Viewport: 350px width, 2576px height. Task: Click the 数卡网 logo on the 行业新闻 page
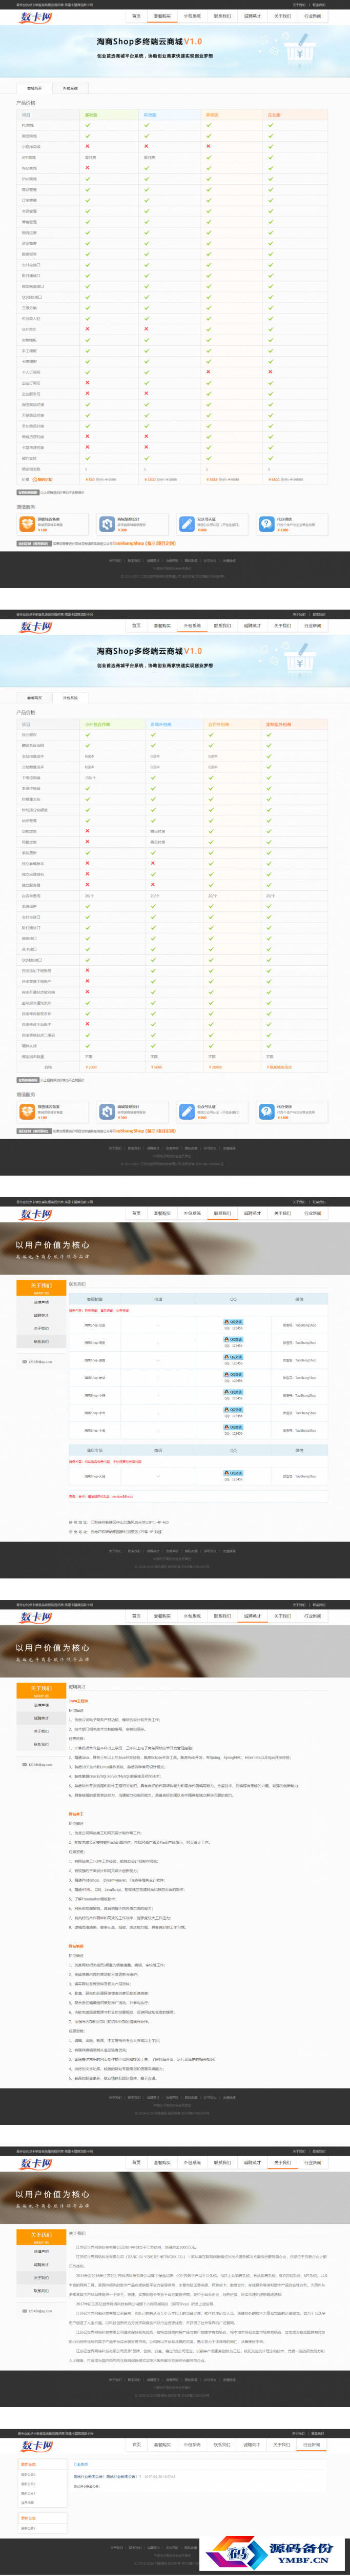36,2446
